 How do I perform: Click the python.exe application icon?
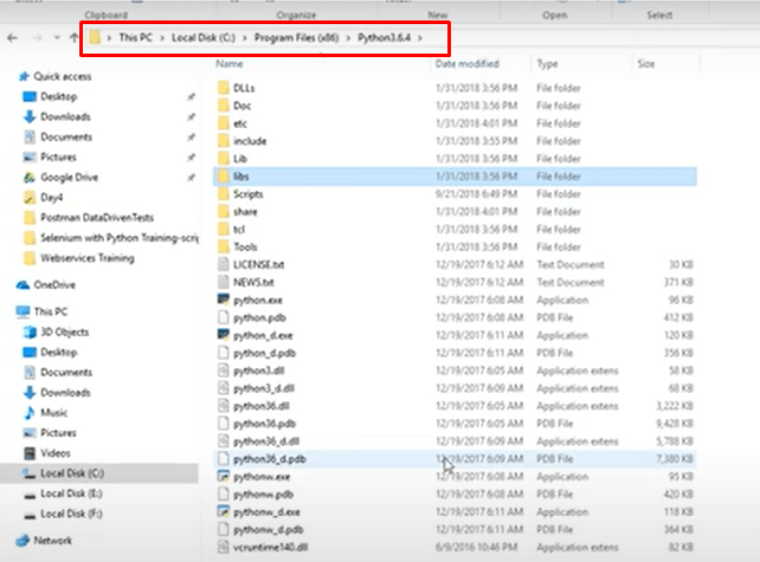223,300
